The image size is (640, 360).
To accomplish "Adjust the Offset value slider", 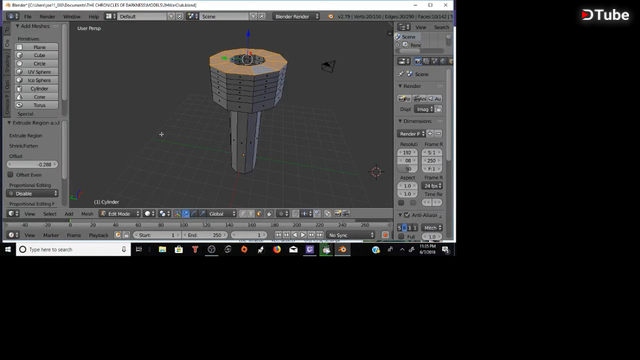I will pyautogui.click(x=33, y=164).
